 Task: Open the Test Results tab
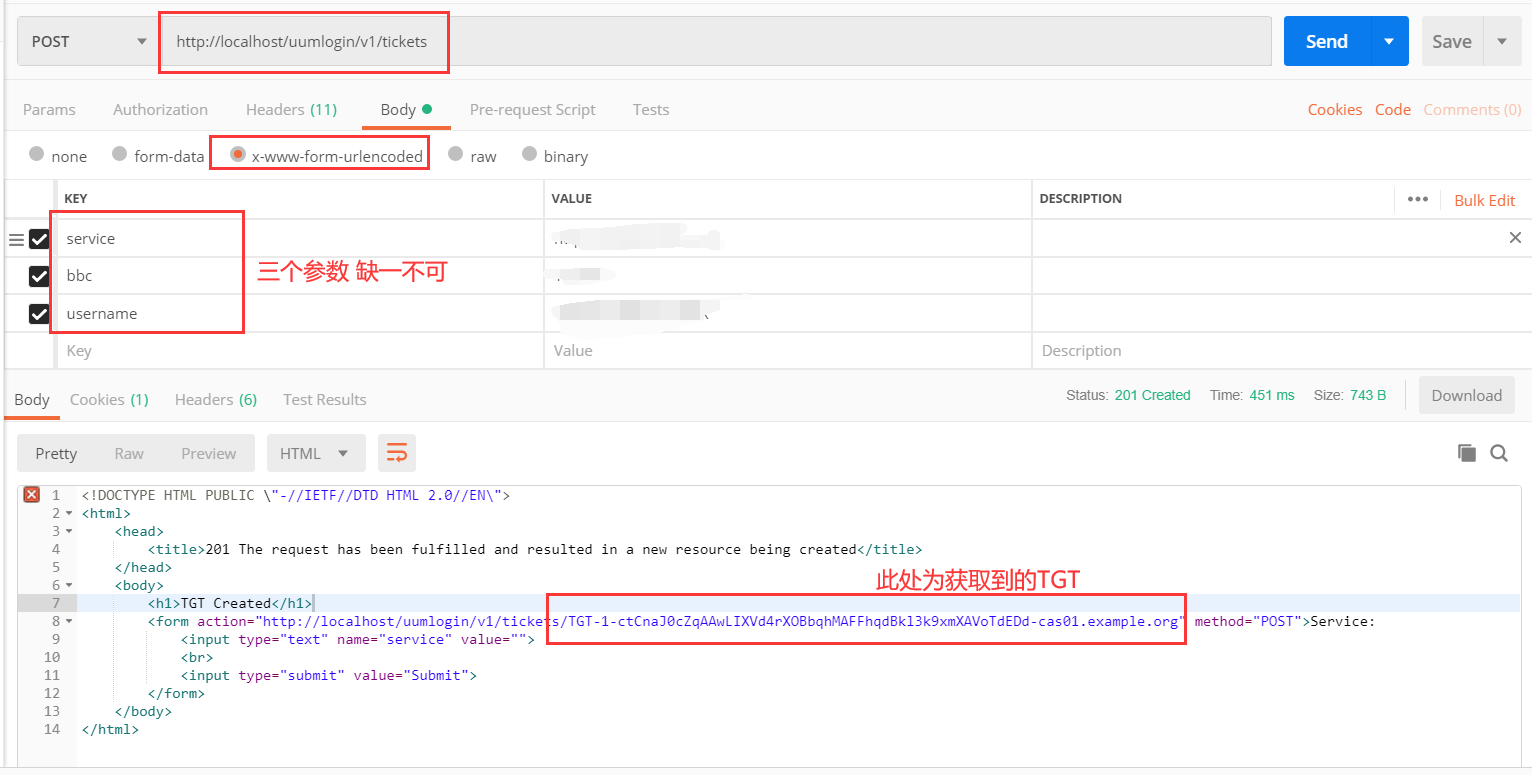(325, 399)
